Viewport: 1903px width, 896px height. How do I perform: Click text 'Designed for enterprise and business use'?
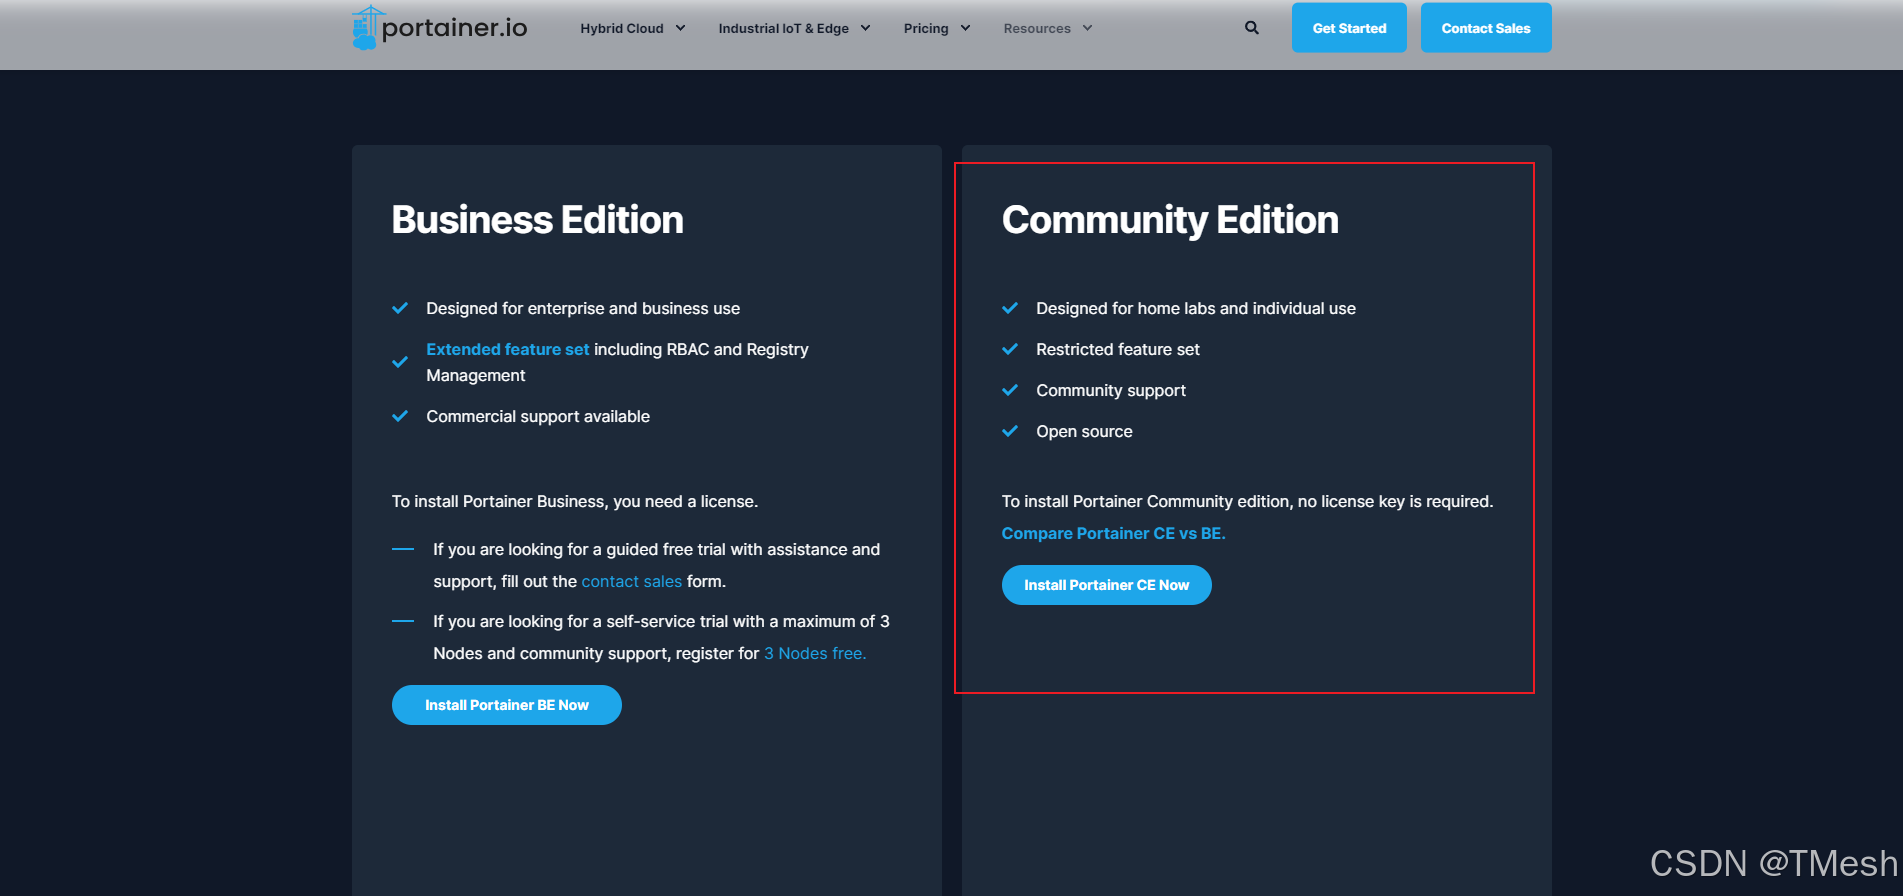pos(583,308)
